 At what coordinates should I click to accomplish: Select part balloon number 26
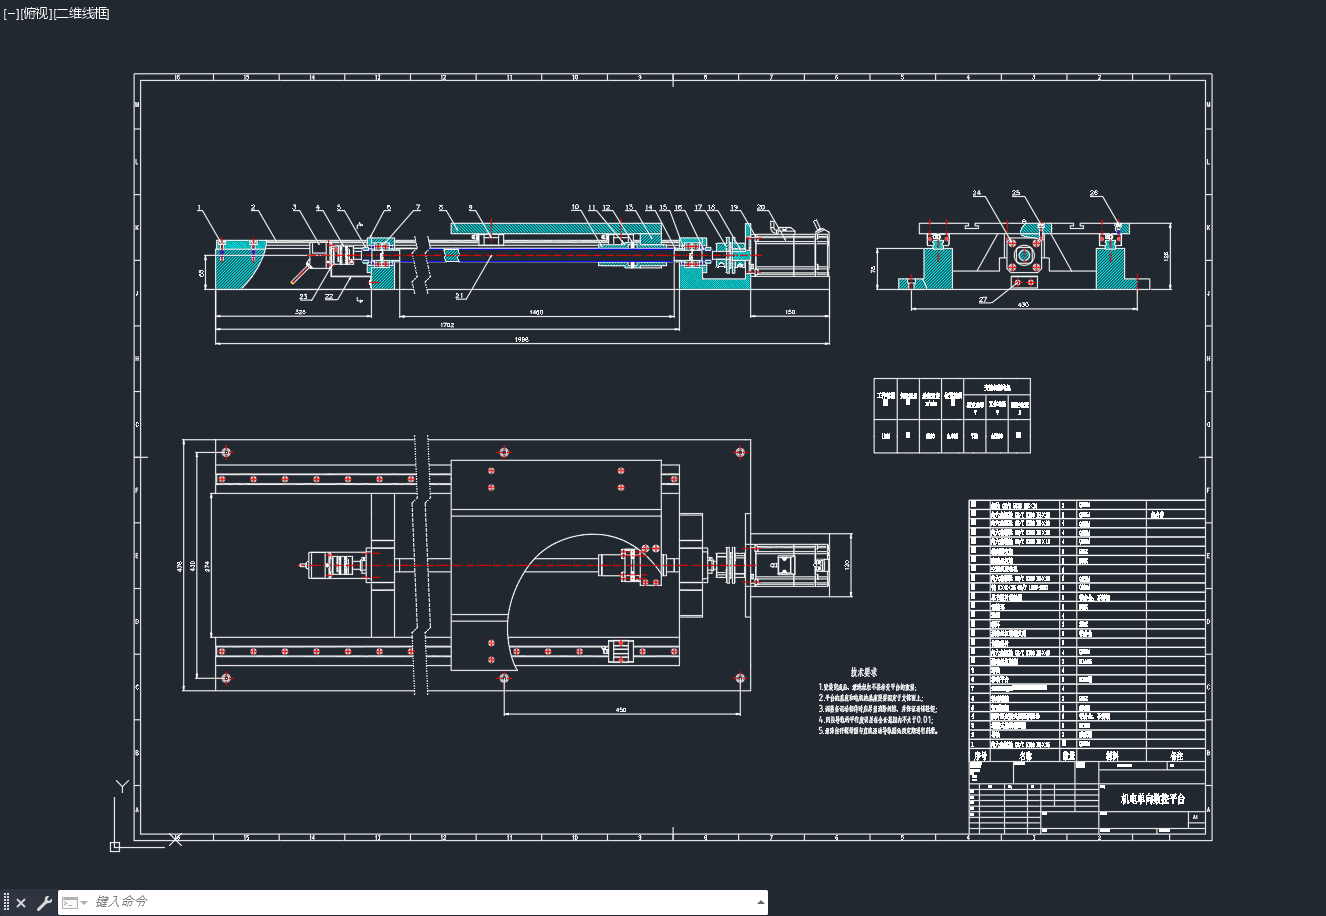[x=1094, y=193]
